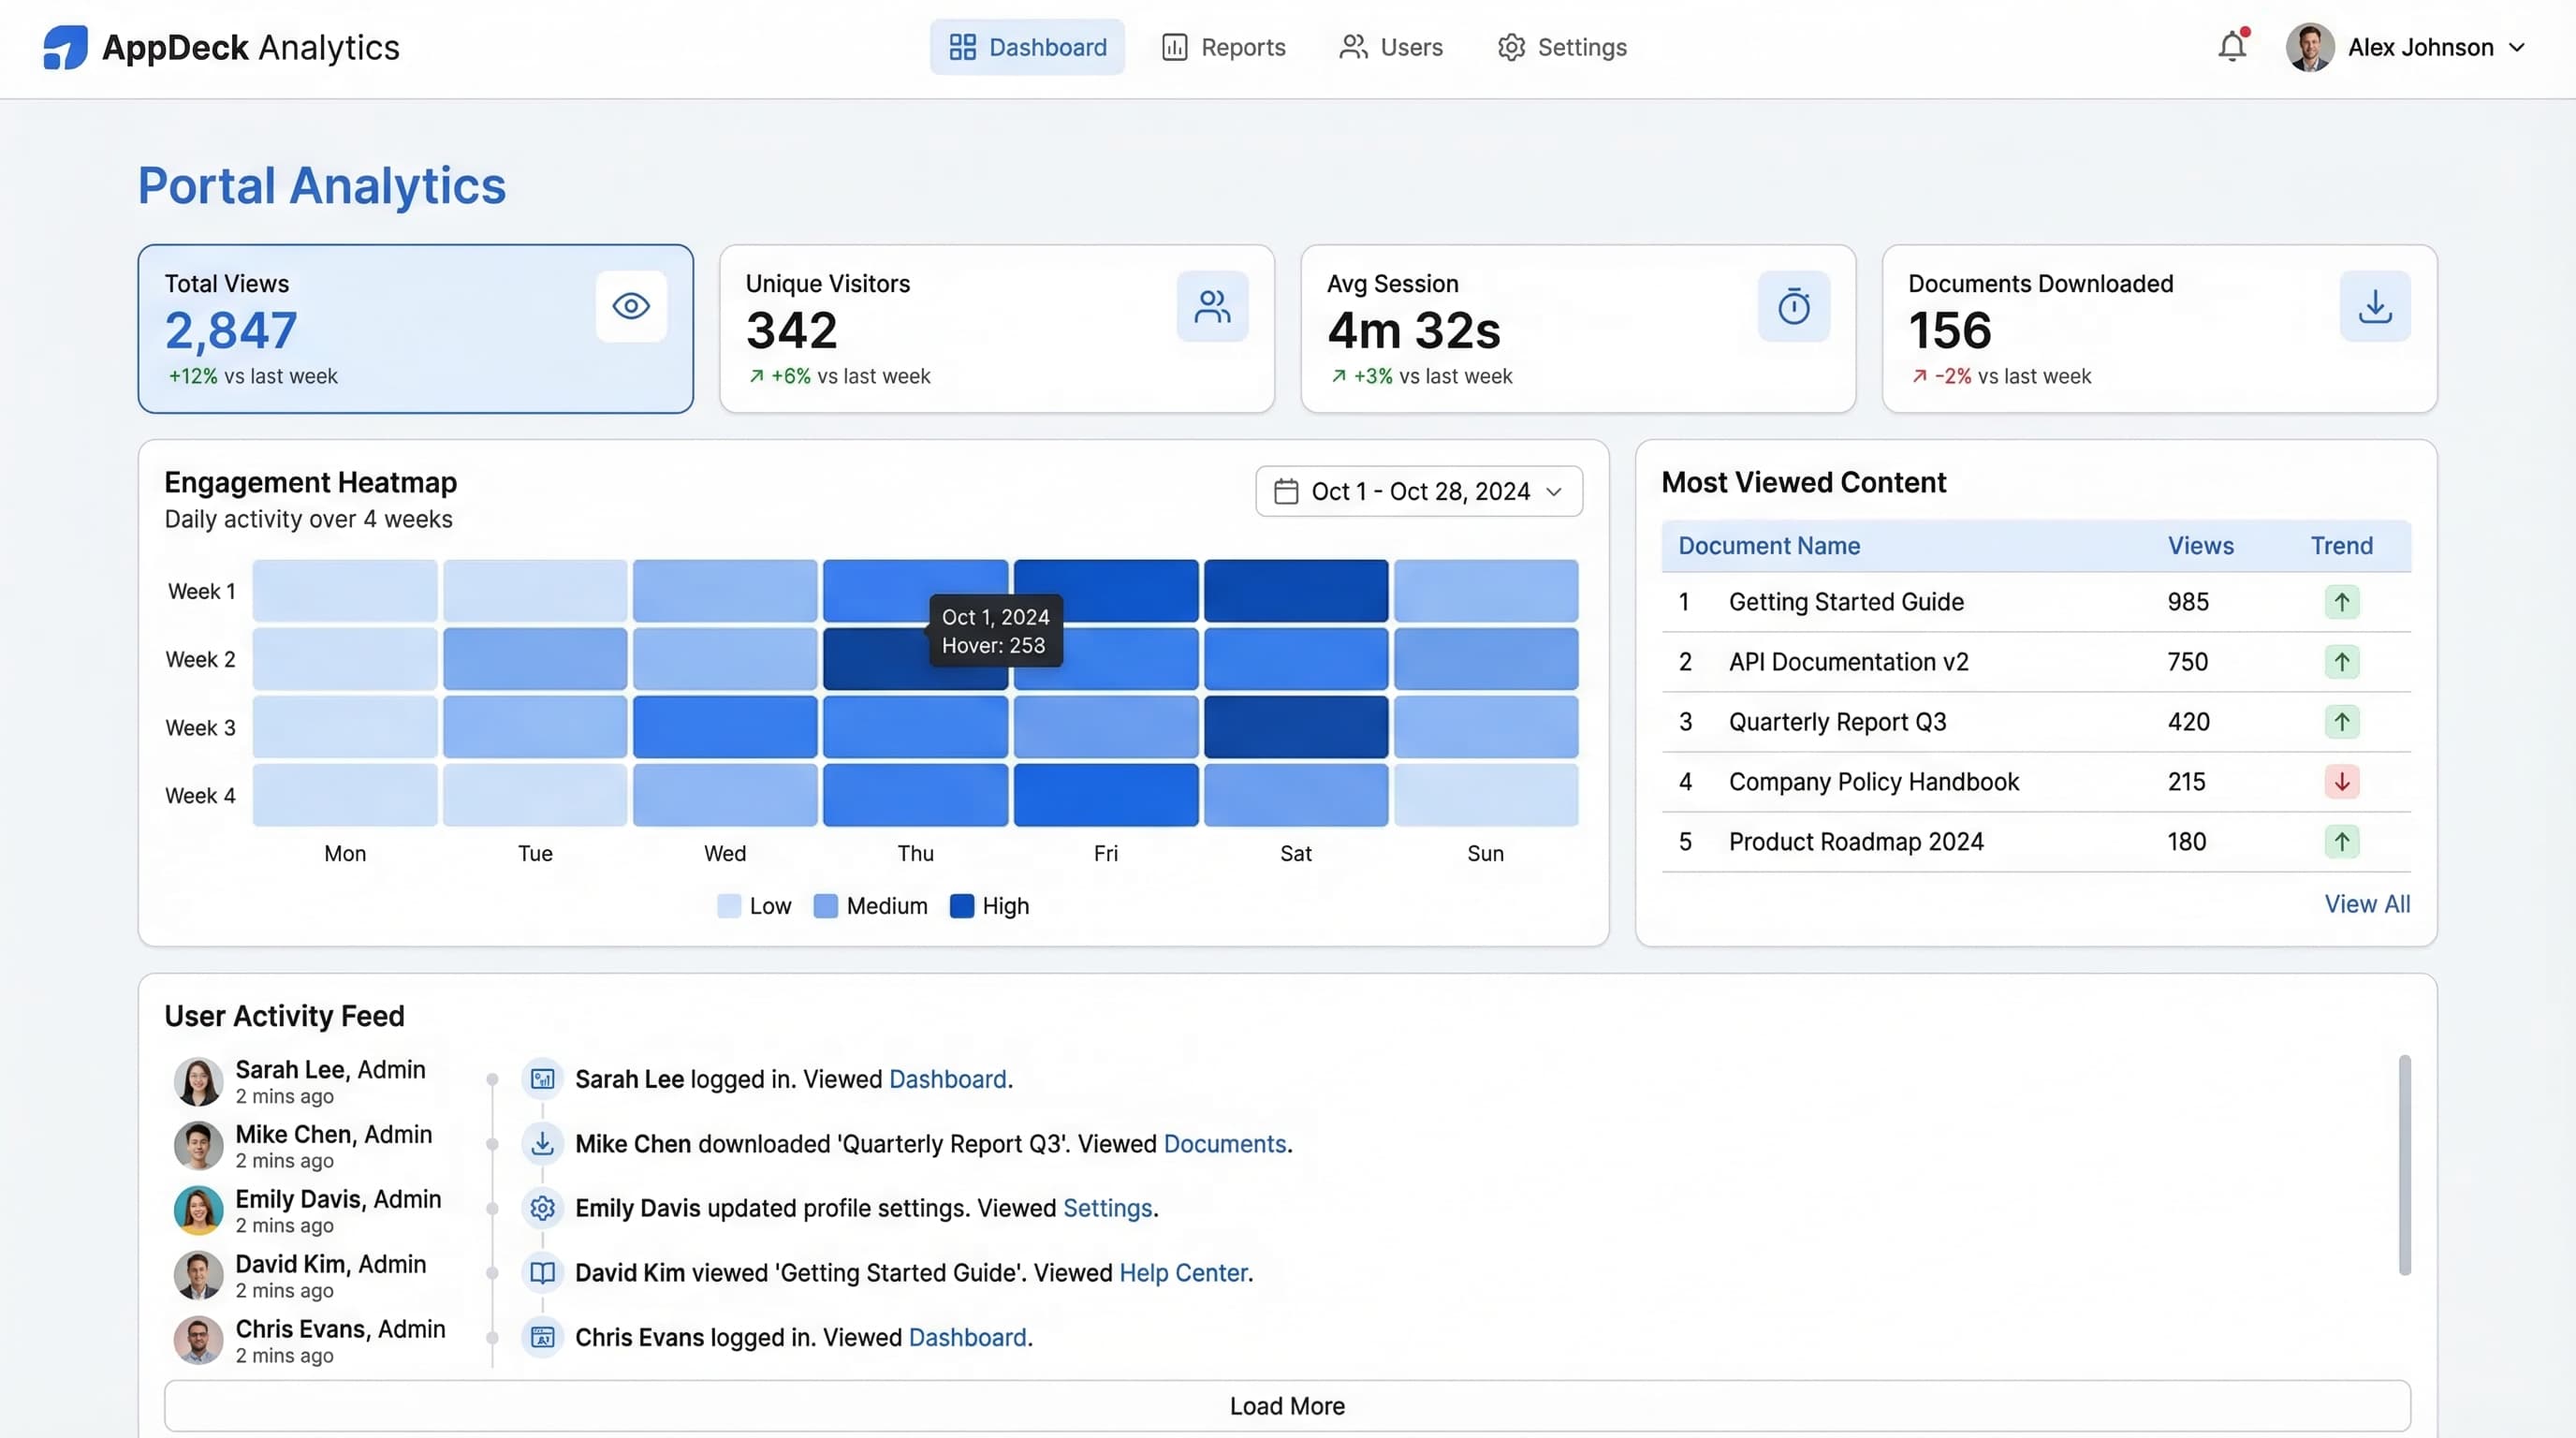
Task: Click Alex Johnson's profile photo
Action: click(x=2309, y=47)
